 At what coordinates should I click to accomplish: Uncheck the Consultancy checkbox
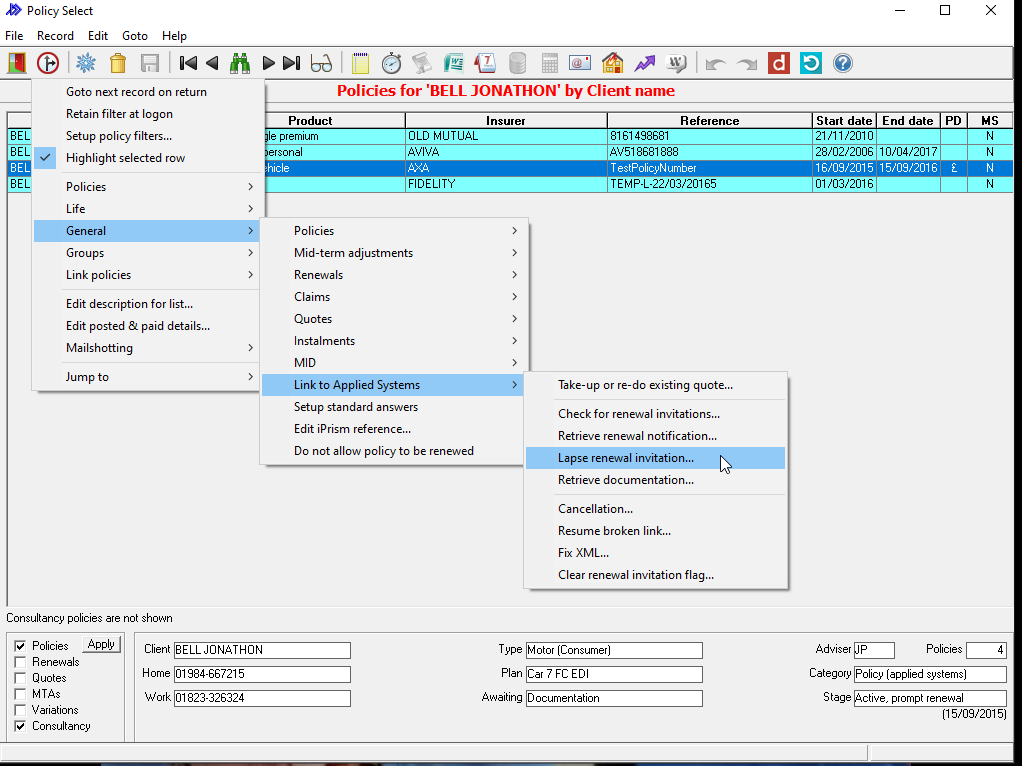tap(20, 726)
